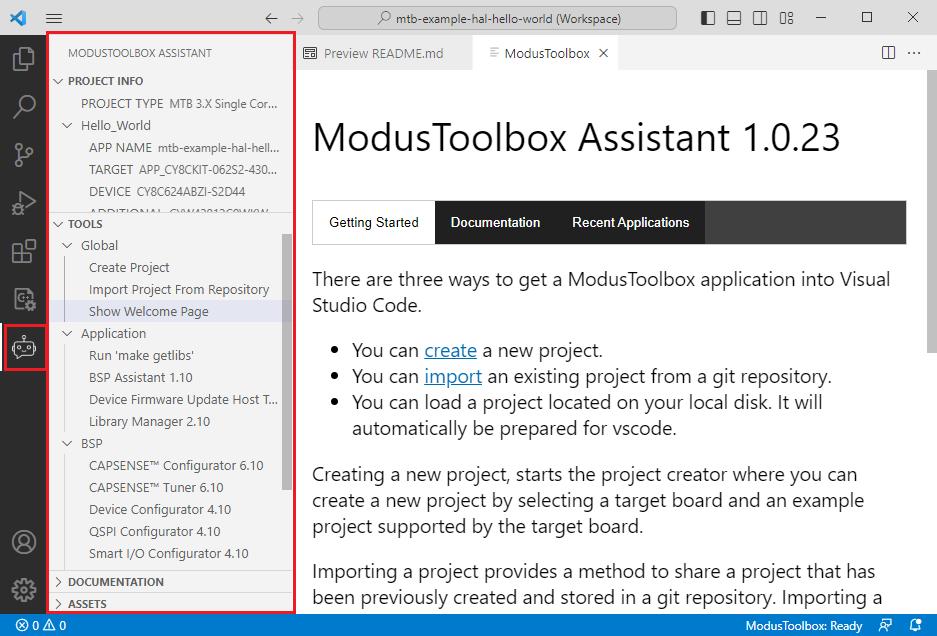Image resolution: width=937 pixels, height=636 pixels.
Task: Click Create Project in tools tree
Action: (x=129, y=268)
